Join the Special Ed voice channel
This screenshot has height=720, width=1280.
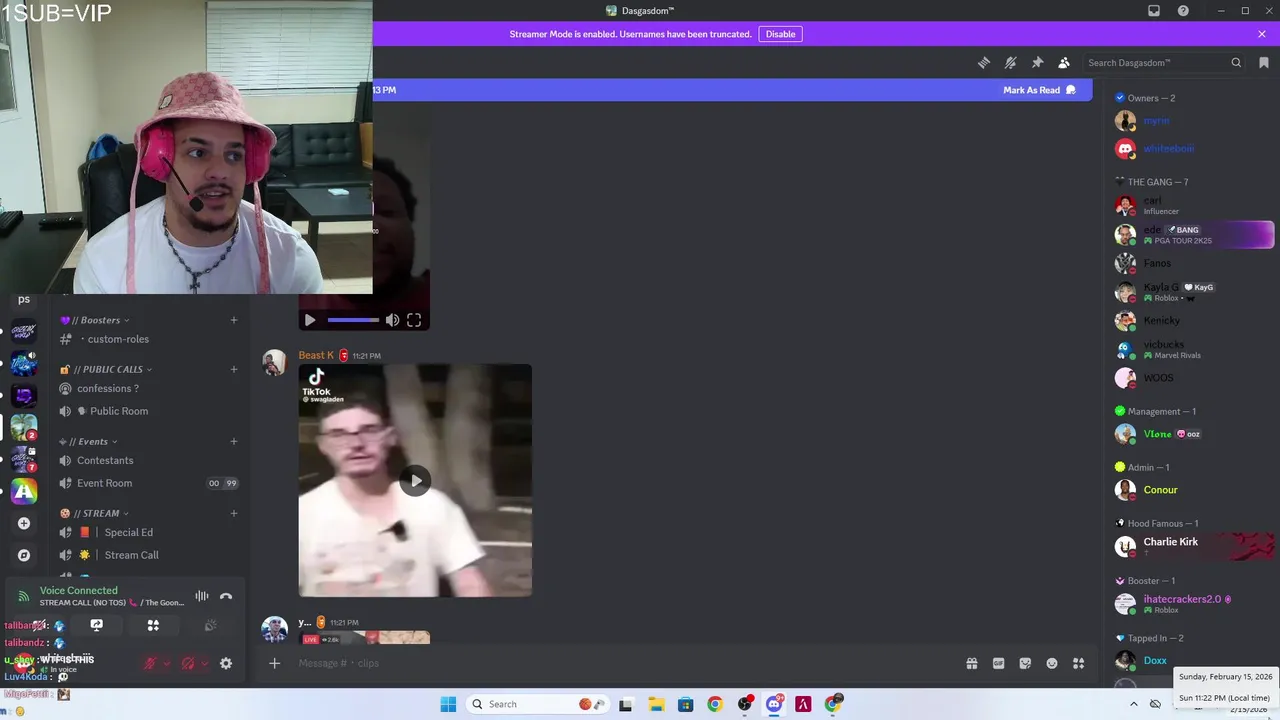tap(128, 532)
